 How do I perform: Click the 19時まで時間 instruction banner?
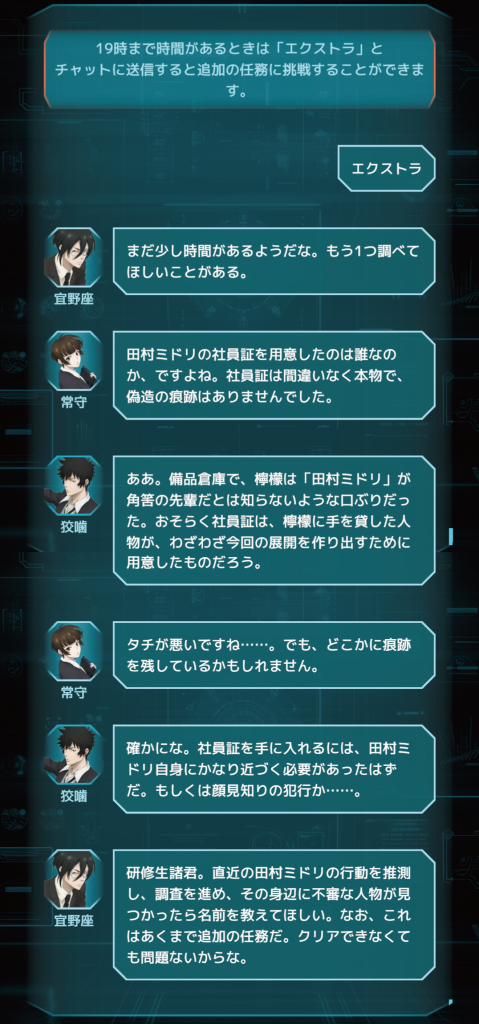pyautogui.click(x=240, y=70)
